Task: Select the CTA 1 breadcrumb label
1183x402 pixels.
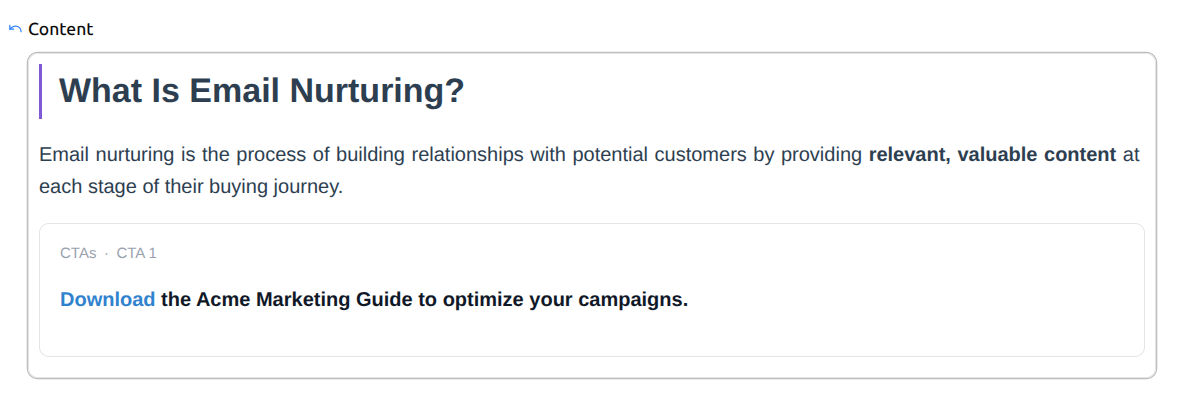Action: coord(136,253)
